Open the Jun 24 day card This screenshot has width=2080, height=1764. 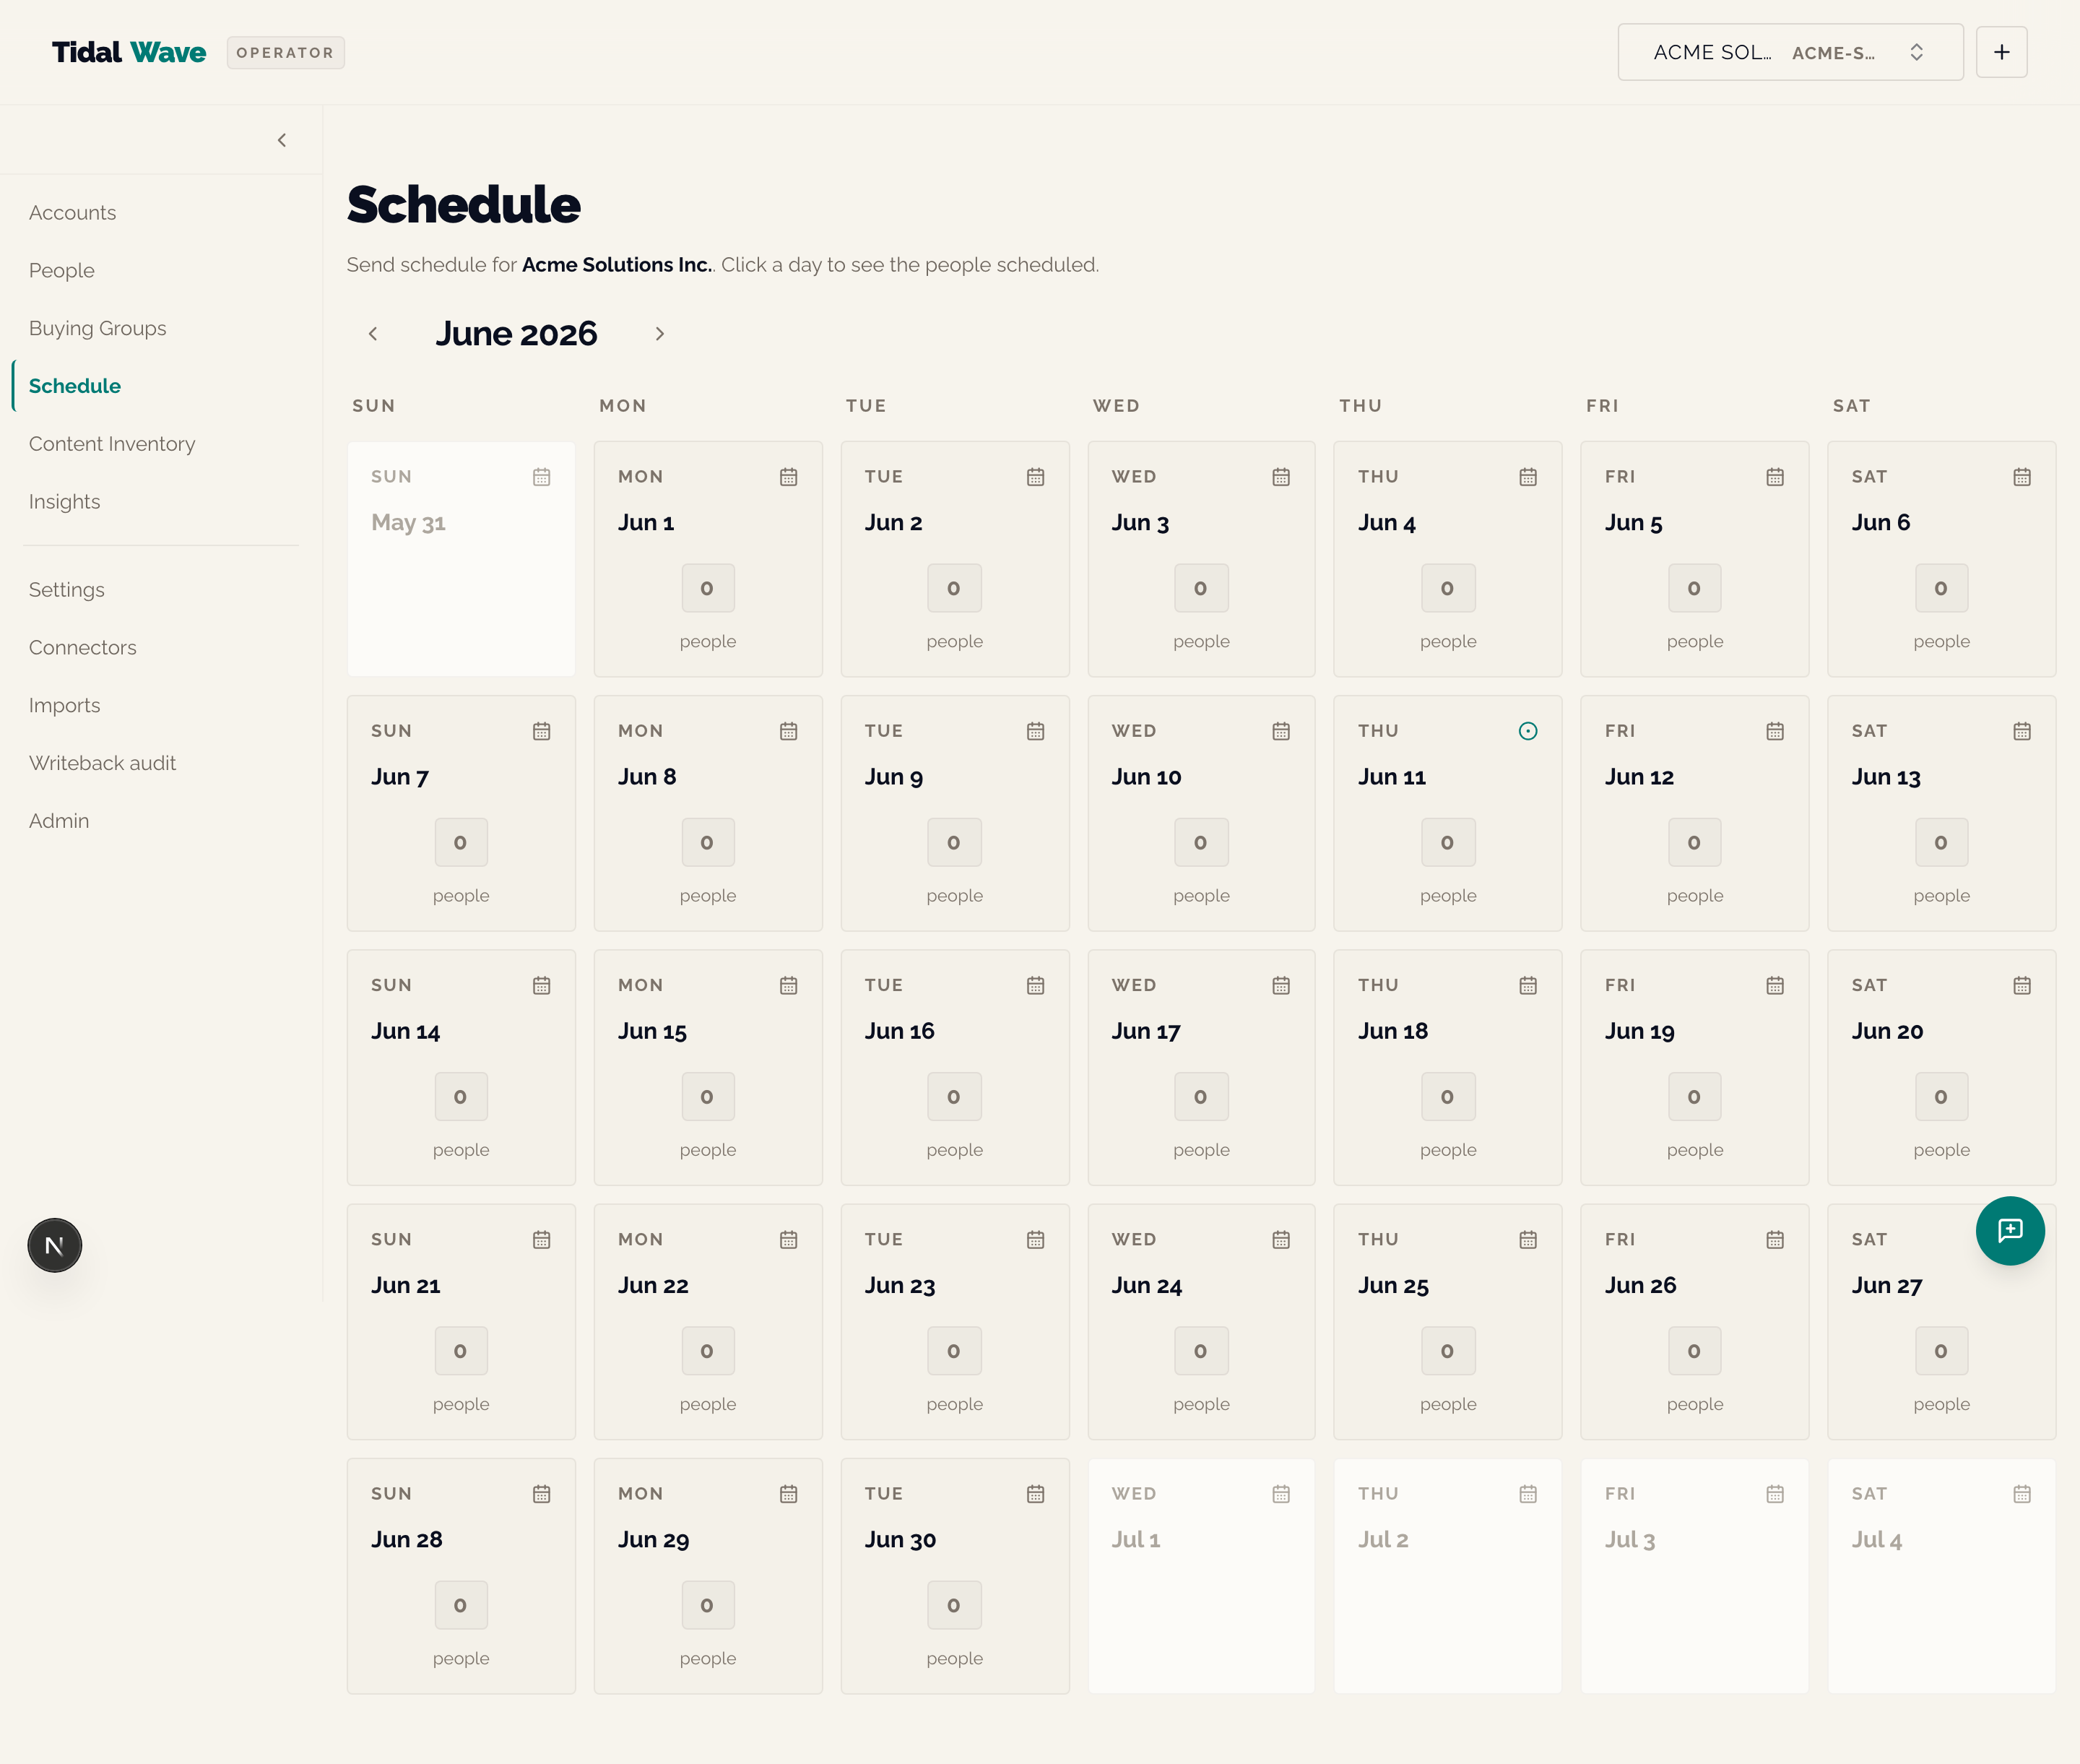coord(1201,1321)
